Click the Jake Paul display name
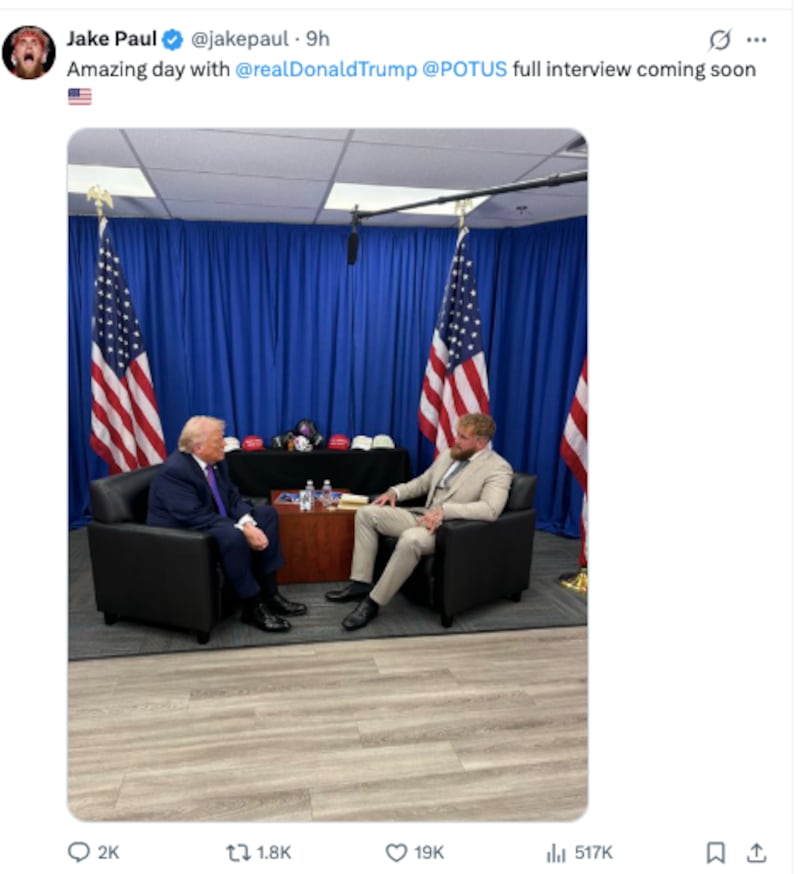800x874 pixels. (x=111, y=39)
